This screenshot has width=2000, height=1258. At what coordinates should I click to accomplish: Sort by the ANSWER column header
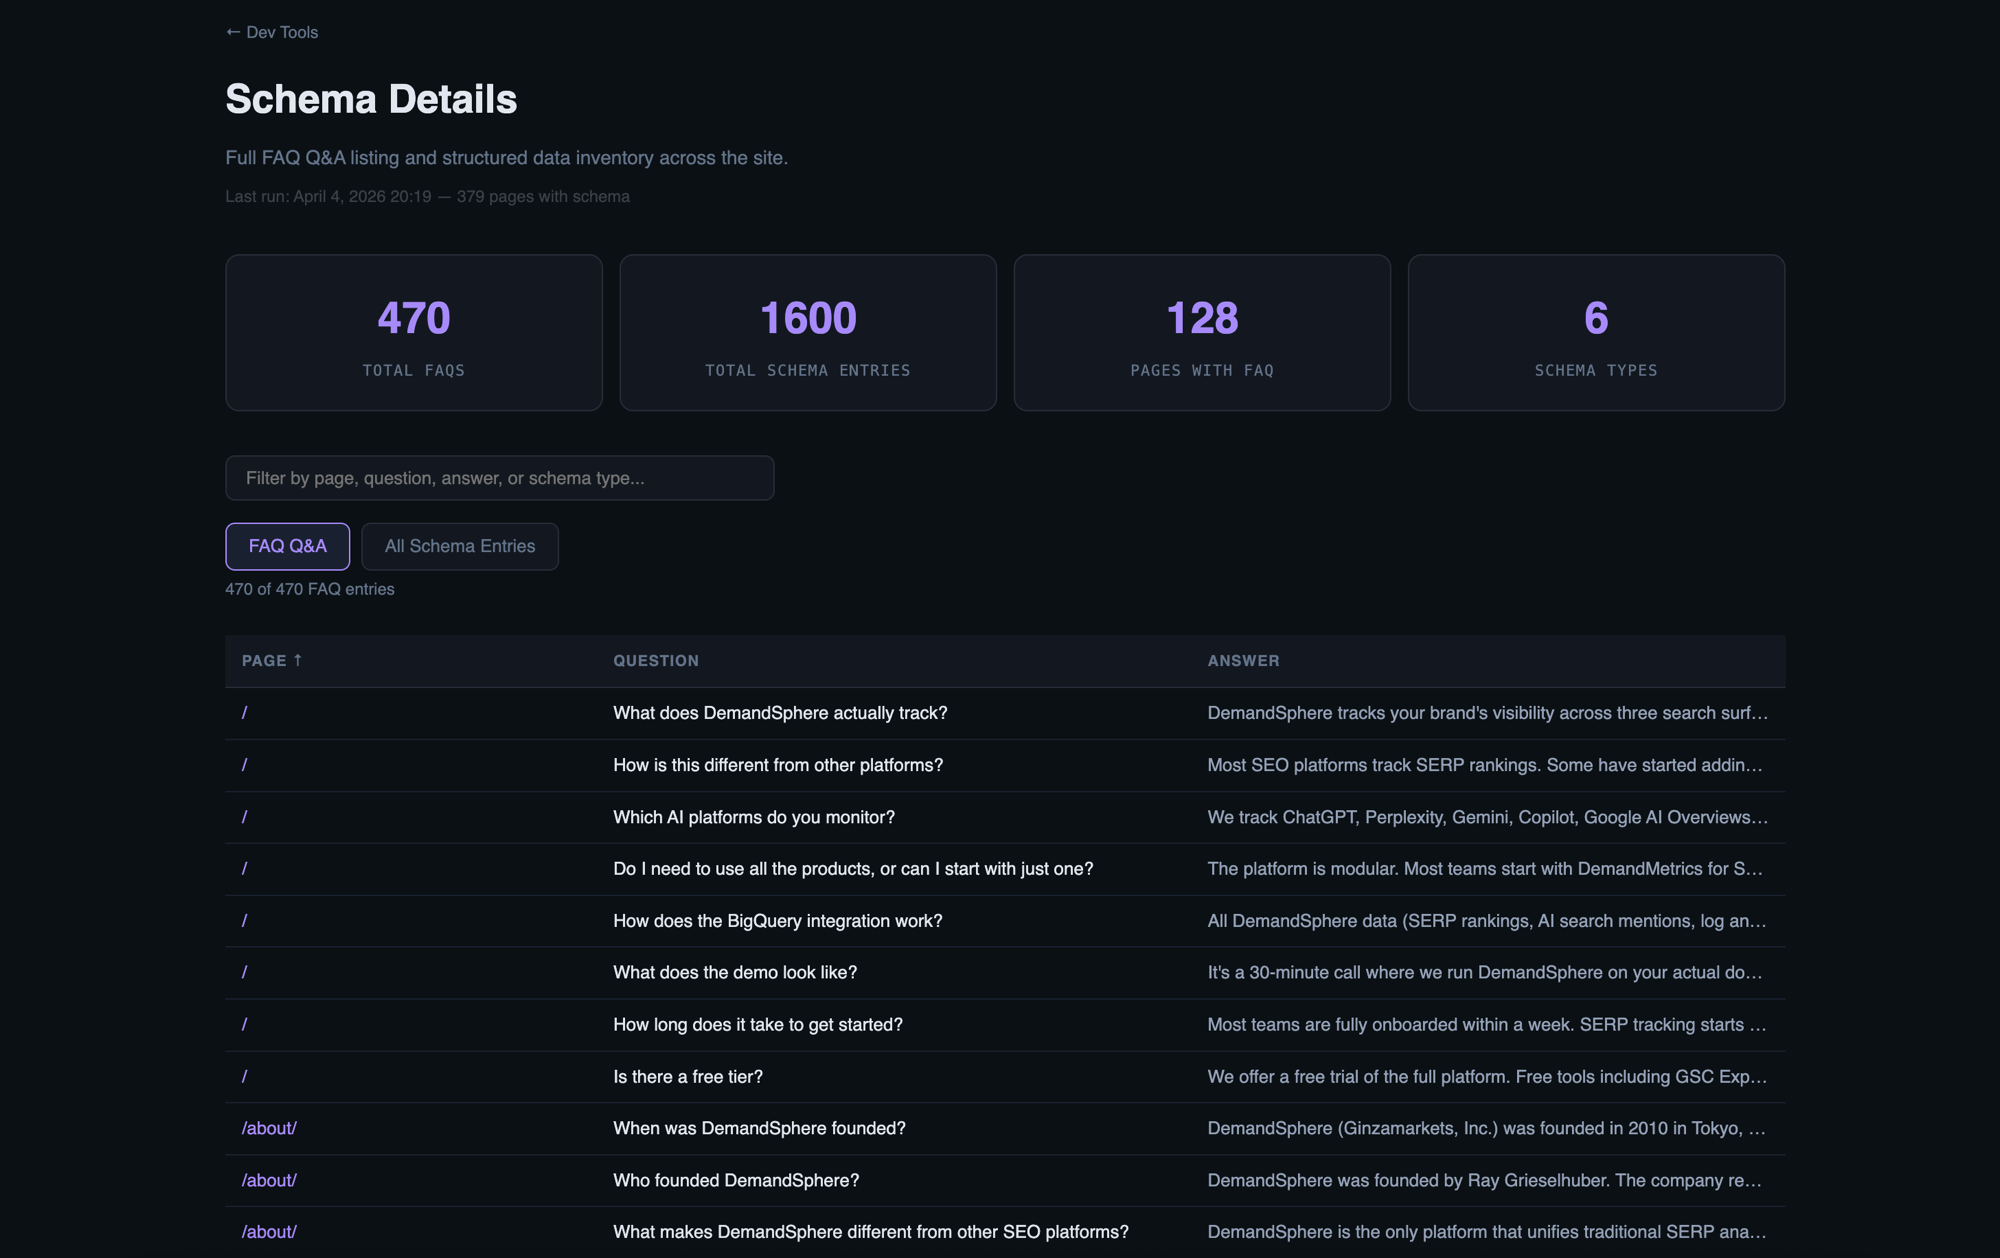pyautogui.click(x=1242, y=661)
